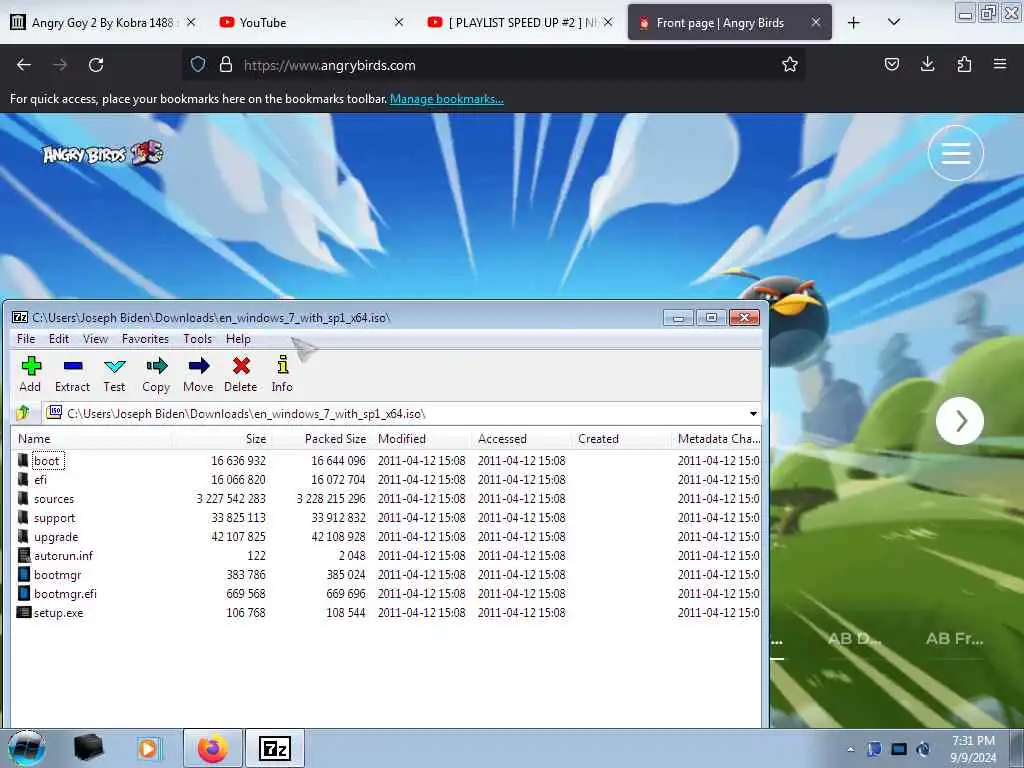The width and height of the screenshot is (1024, 768).
Task: Switch to the Angry Goy 2 tab
Action: pyautogui.click(x=102, y=22)
